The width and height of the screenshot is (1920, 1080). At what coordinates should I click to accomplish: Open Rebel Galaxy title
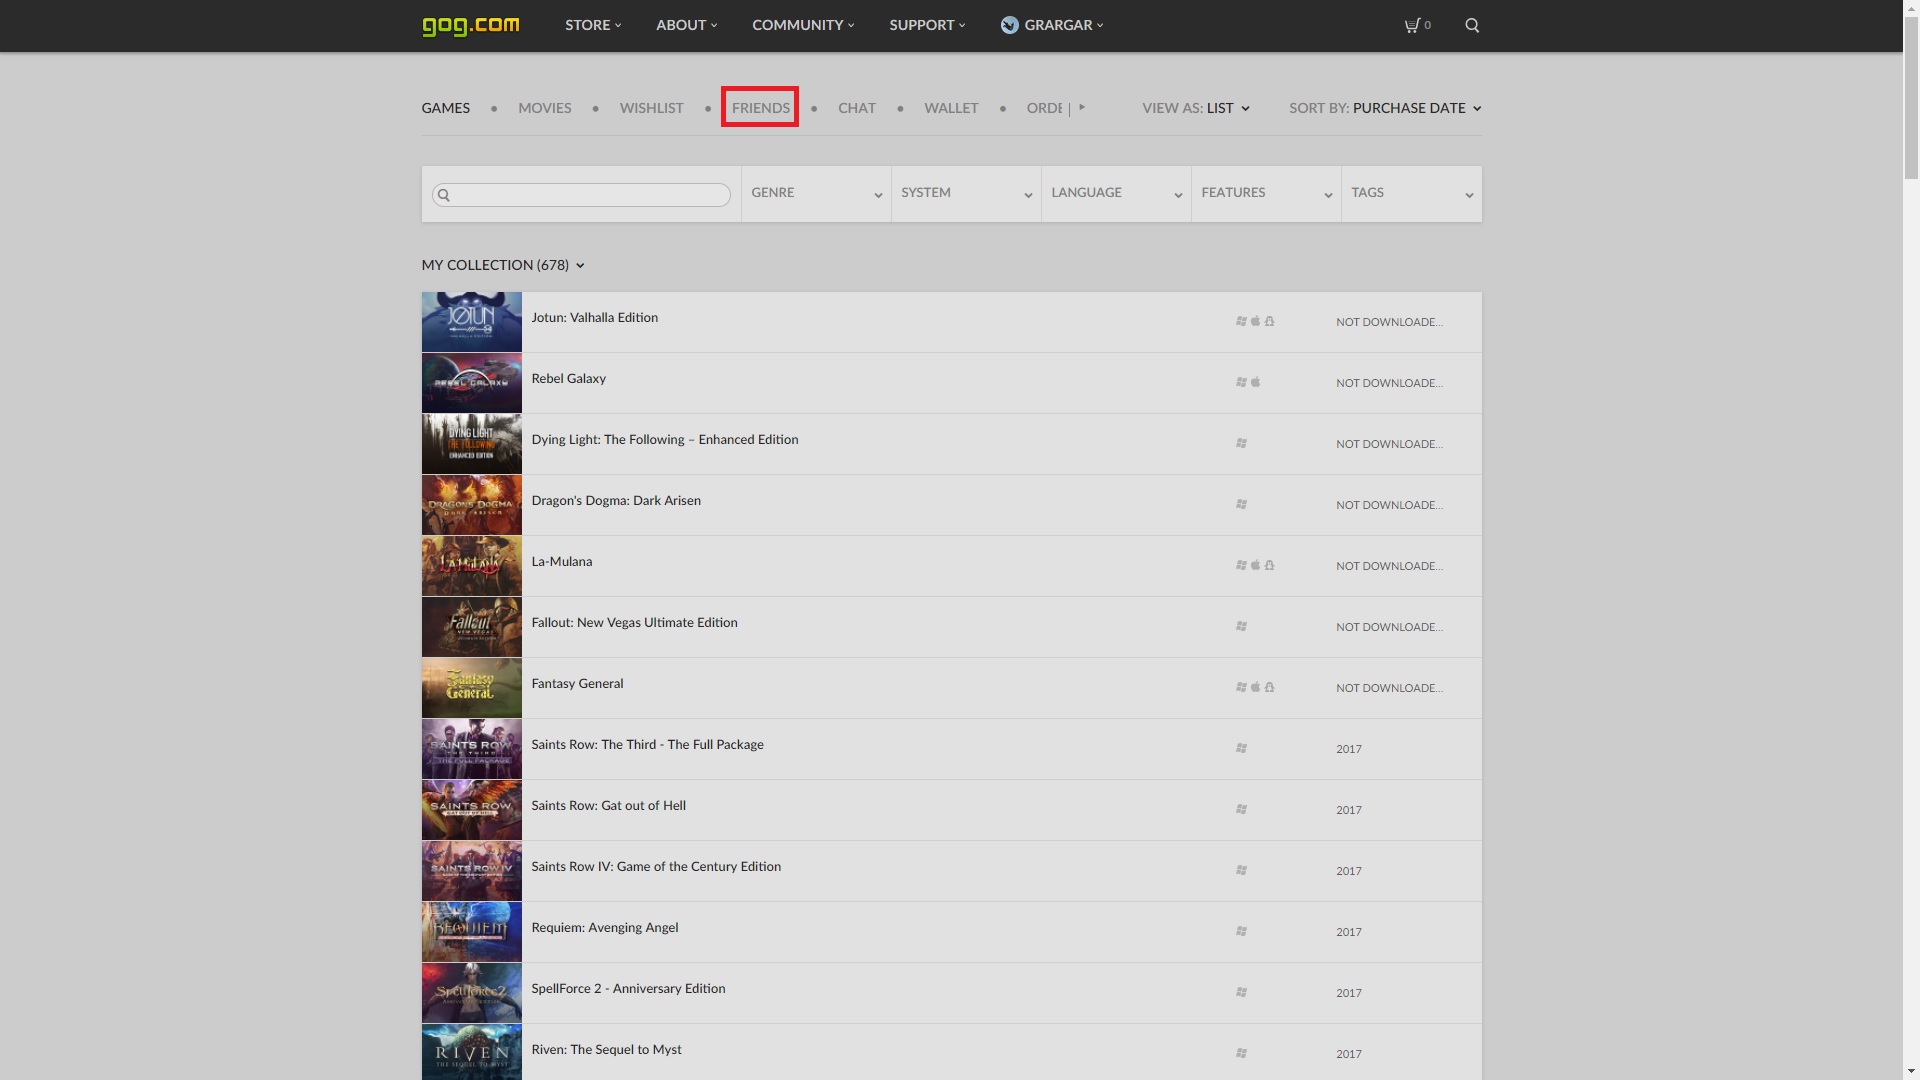click(x=568, y=378)
